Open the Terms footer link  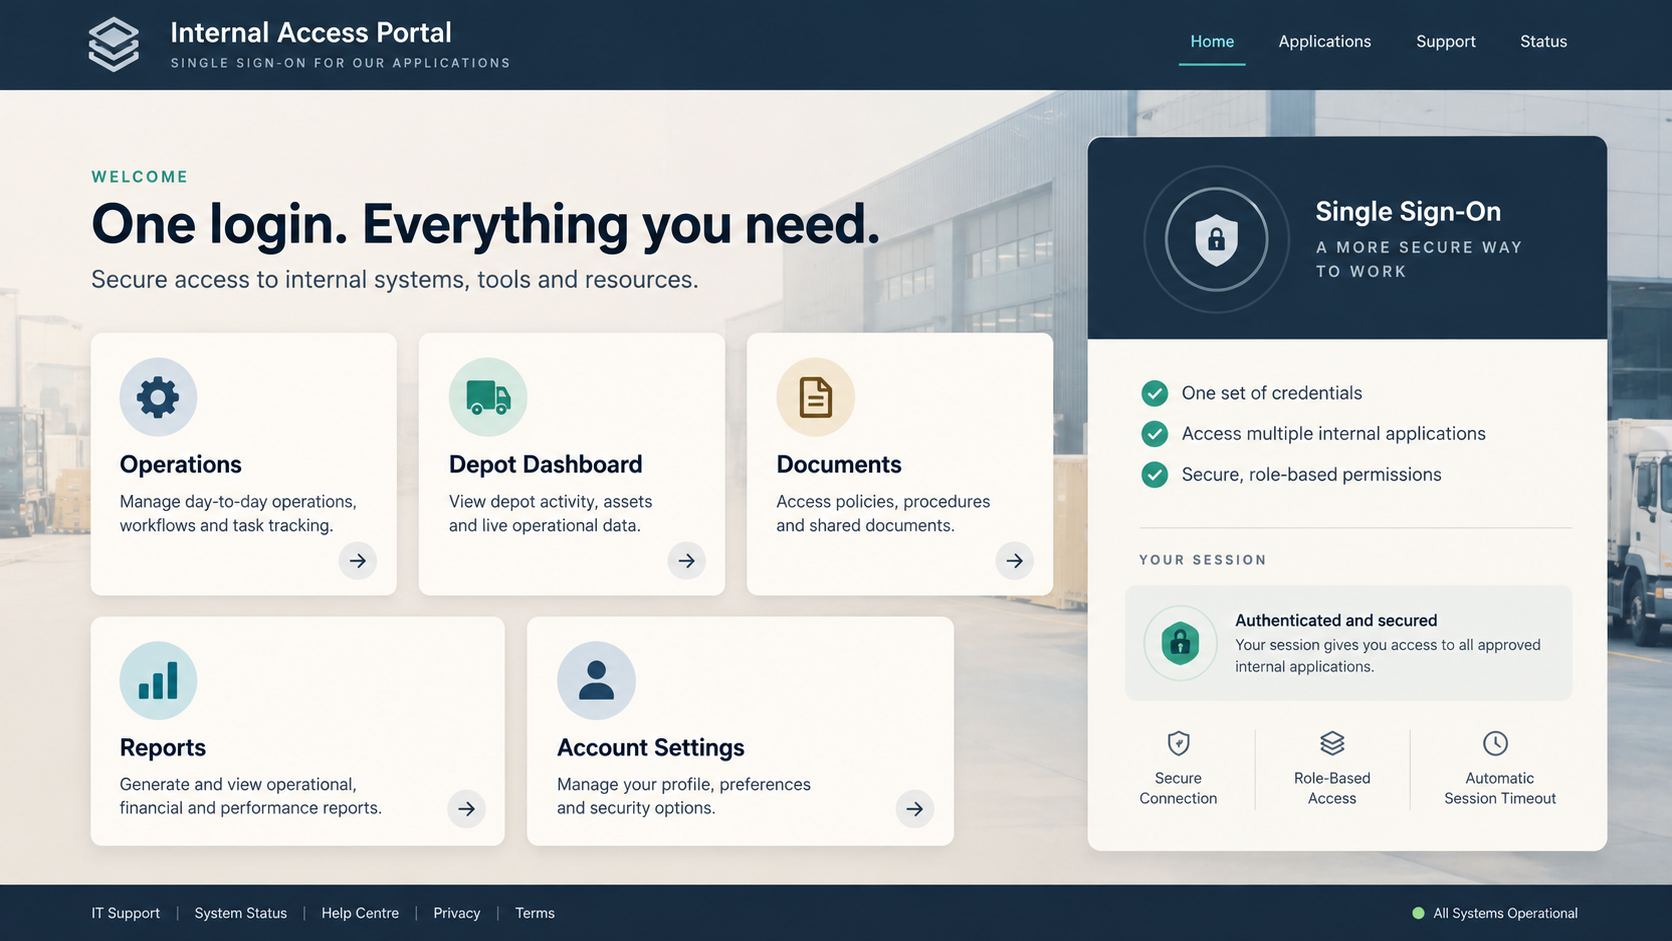(535, 913)
